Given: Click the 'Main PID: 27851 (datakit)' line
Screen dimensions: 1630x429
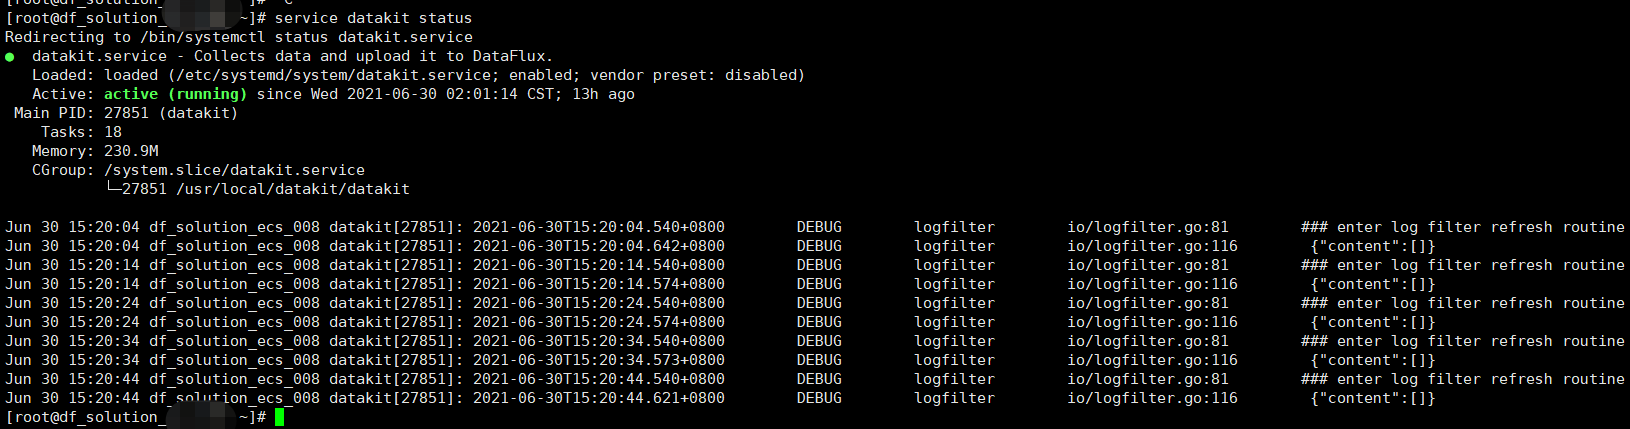Looking at the screenshot, I should (x=126, y=113).
